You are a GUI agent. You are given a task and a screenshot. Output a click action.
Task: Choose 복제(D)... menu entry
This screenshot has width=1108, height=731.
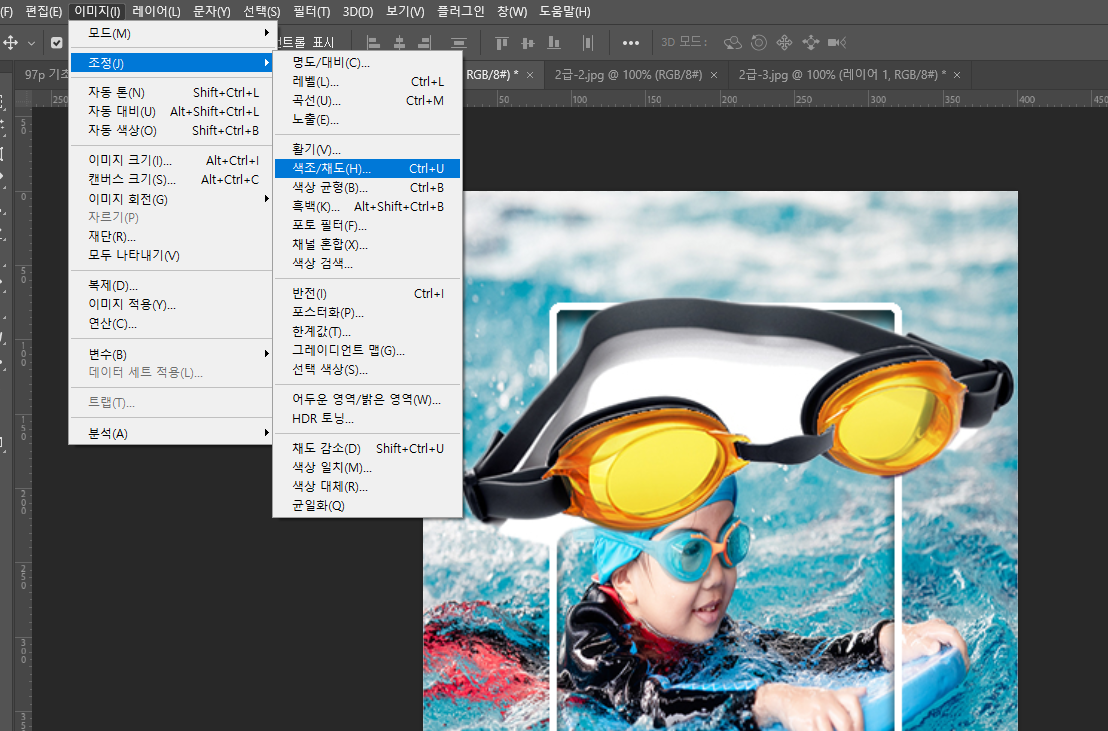click(171, 286)
